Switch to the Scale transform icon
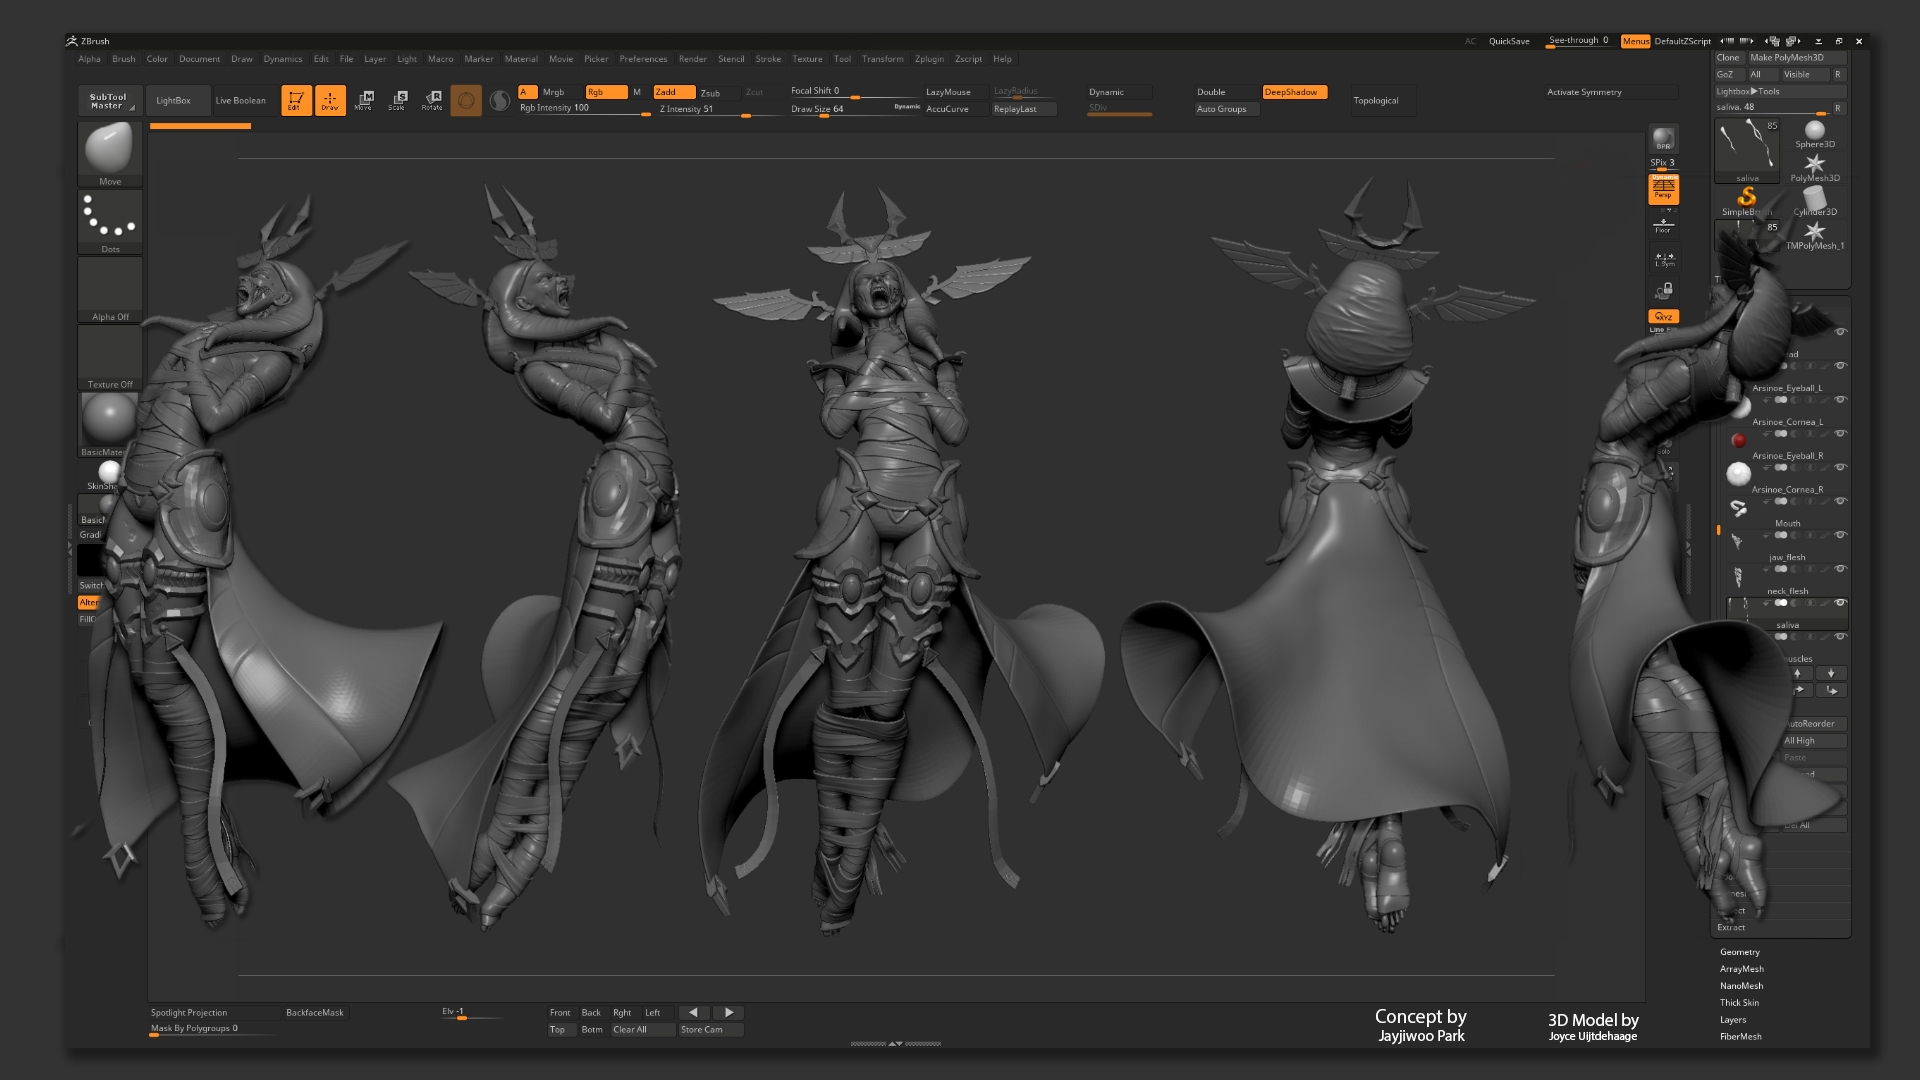The height and width of the screenshot is (1080, 1920). pos(398,100)
